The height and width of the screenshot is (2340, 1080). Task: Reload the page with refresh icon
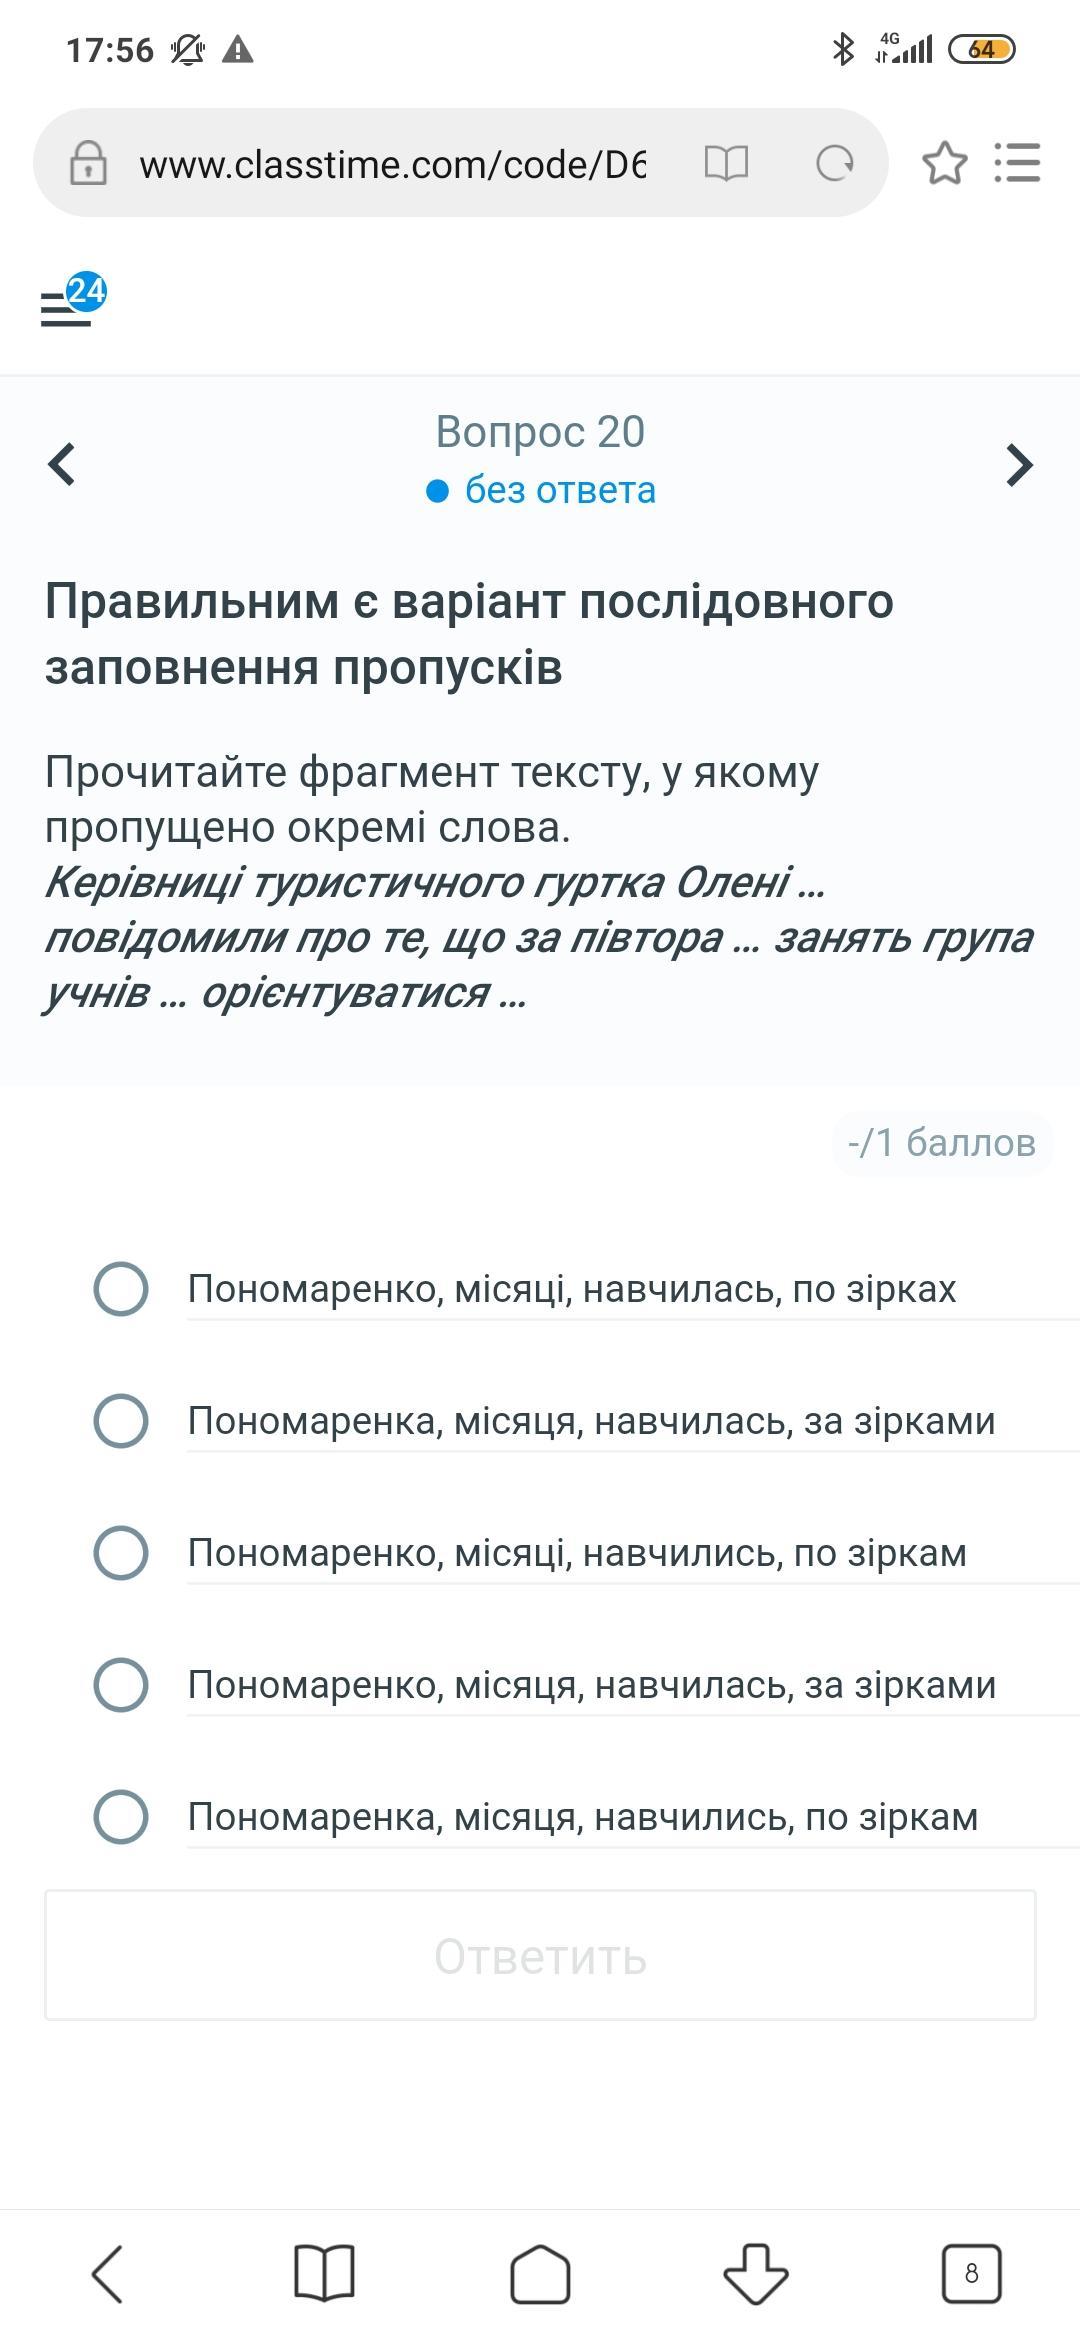point(834,163)
